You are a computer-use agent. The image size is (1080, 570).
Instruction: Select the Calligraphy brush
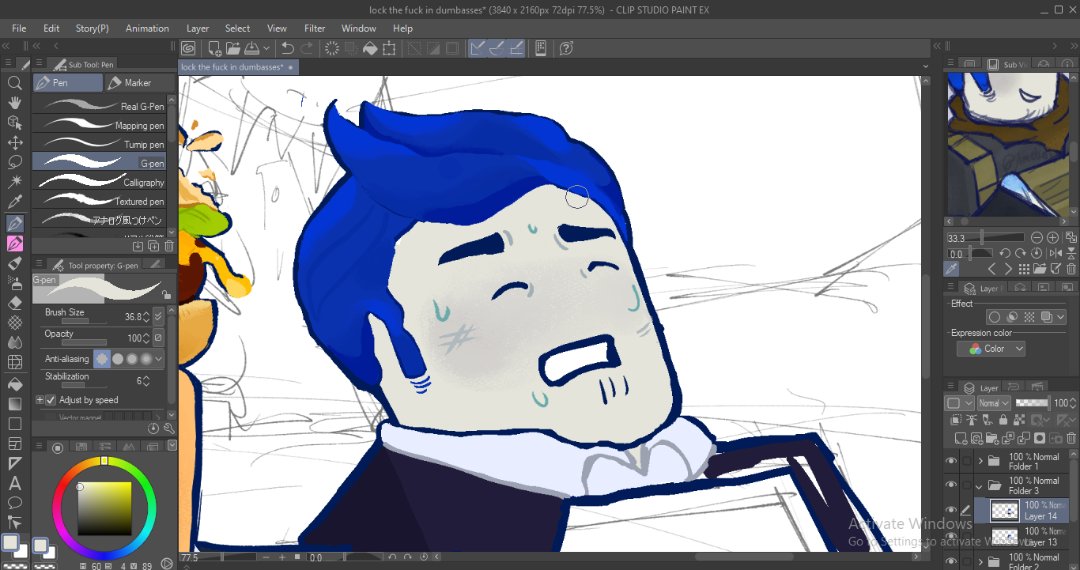[x=99, y=182]
